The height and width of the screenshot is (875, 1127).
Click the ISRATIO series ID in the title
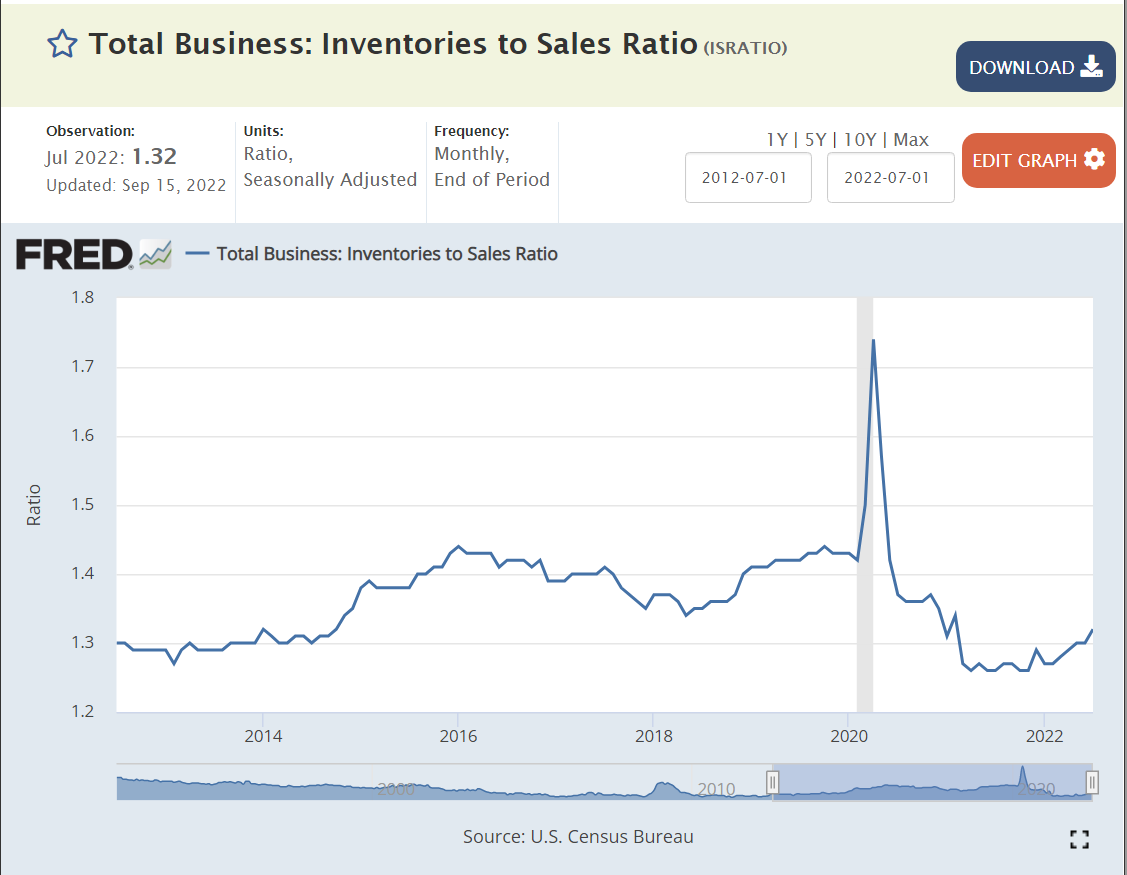click(745, 48)
